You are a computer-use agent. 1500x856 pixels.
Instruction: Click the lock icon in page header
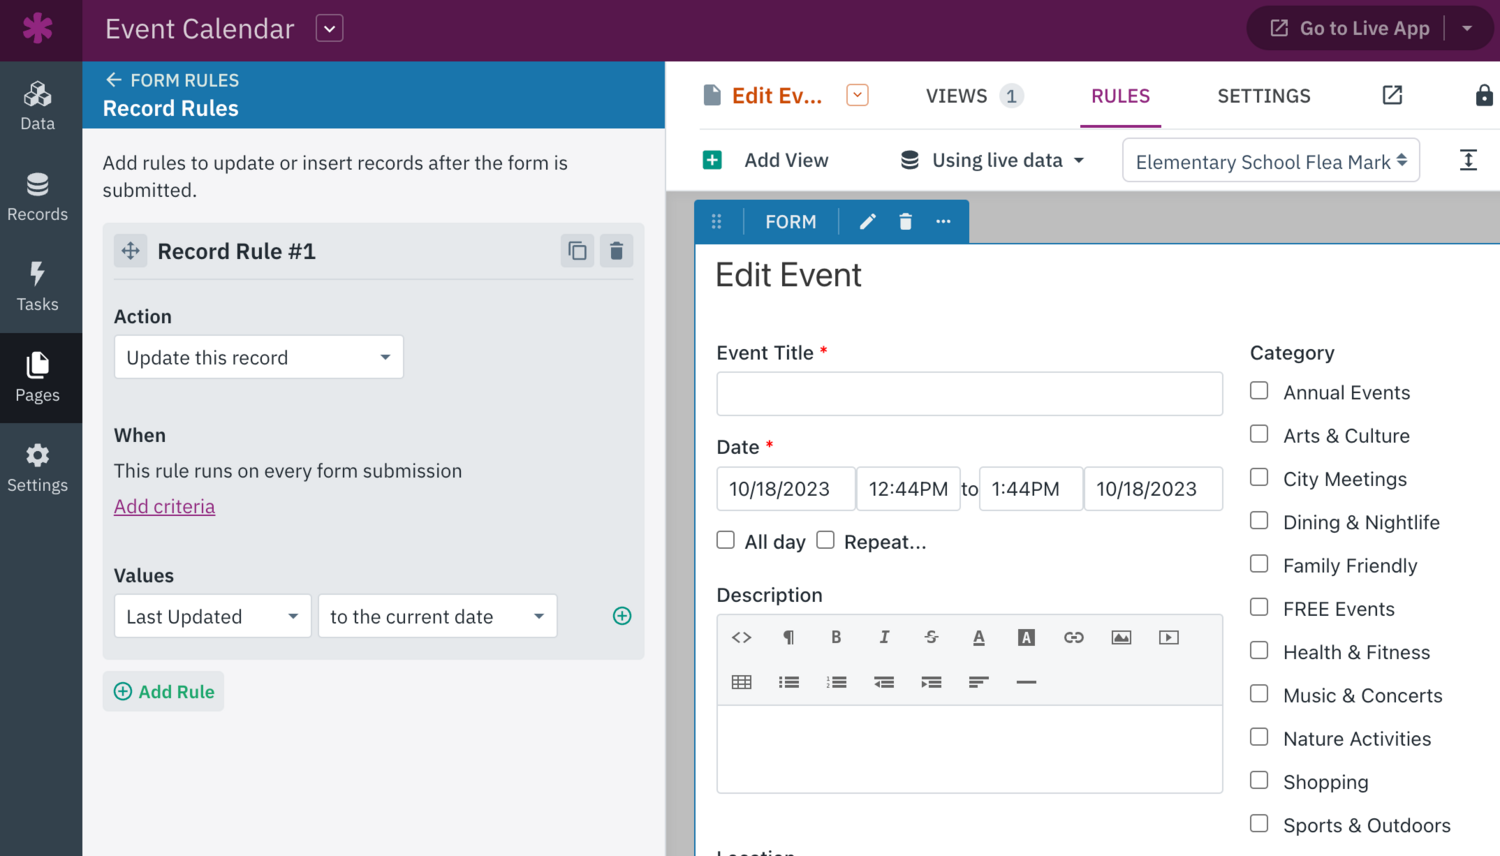coord(1483,96)
